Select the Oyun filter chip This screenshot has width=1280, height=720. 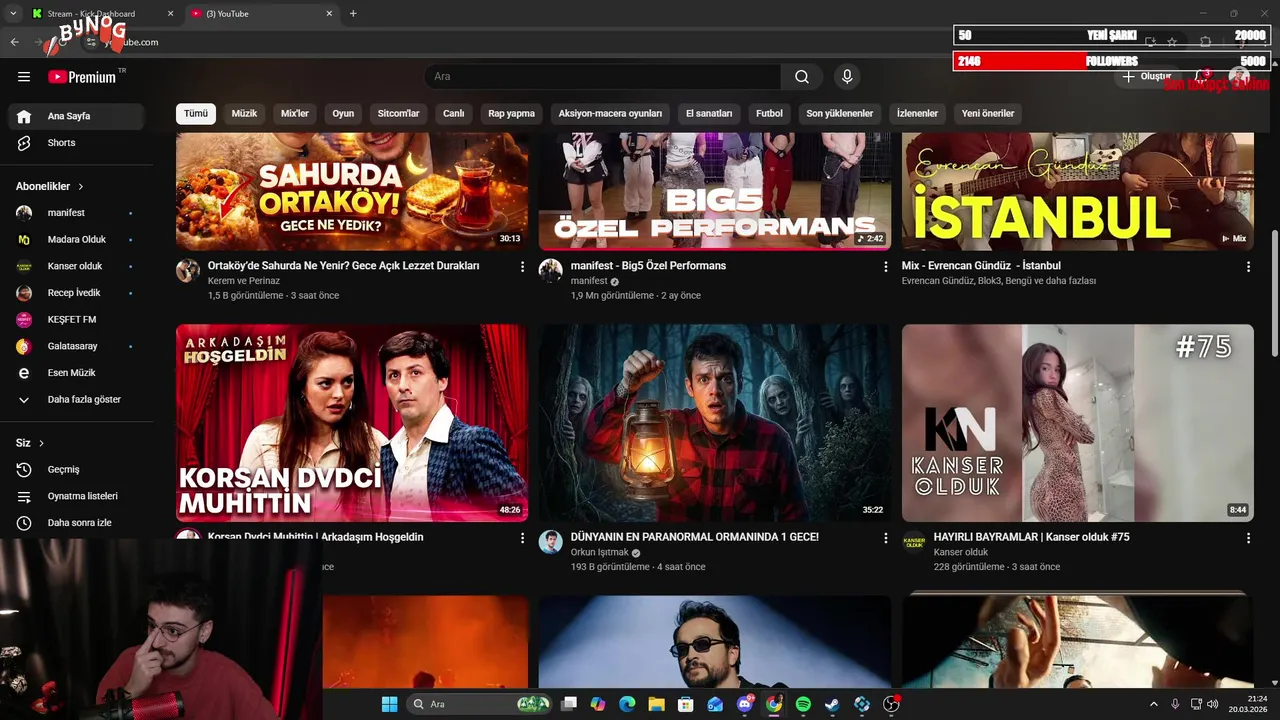pos(343,114)
